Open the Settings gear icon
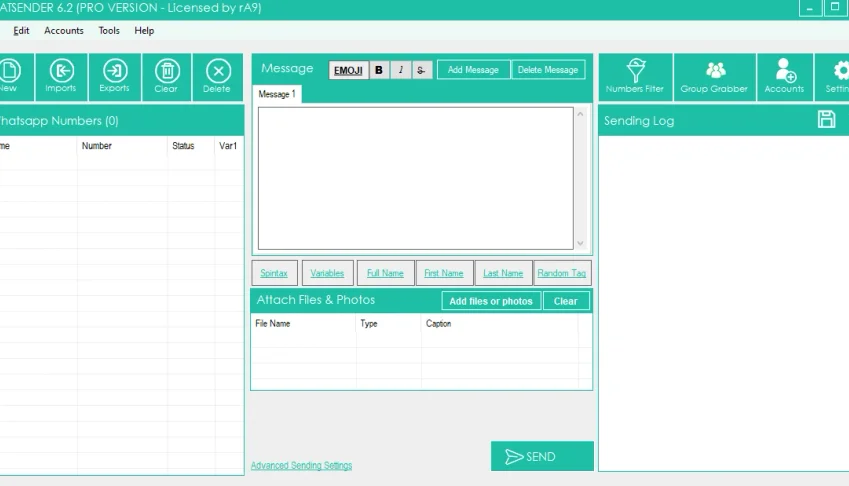The image size is (849, 486). 832,77
